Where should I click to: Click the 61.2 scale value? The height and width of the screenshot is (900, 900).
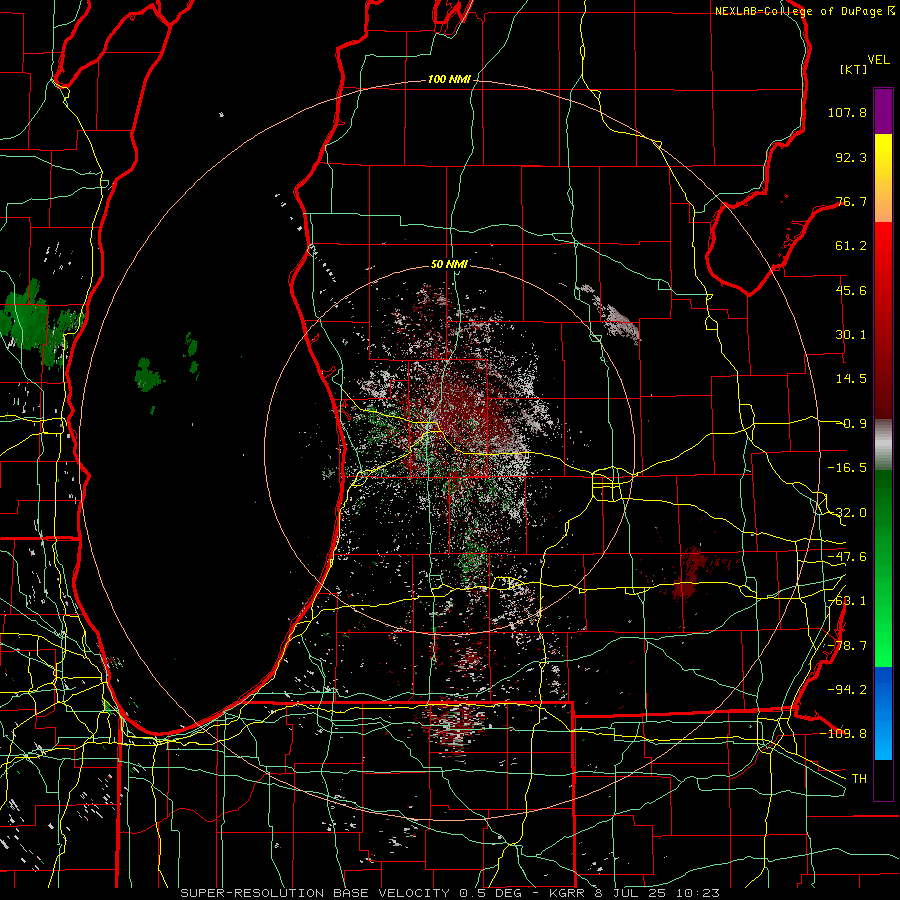pyautogui.click(x=851, y=246)
